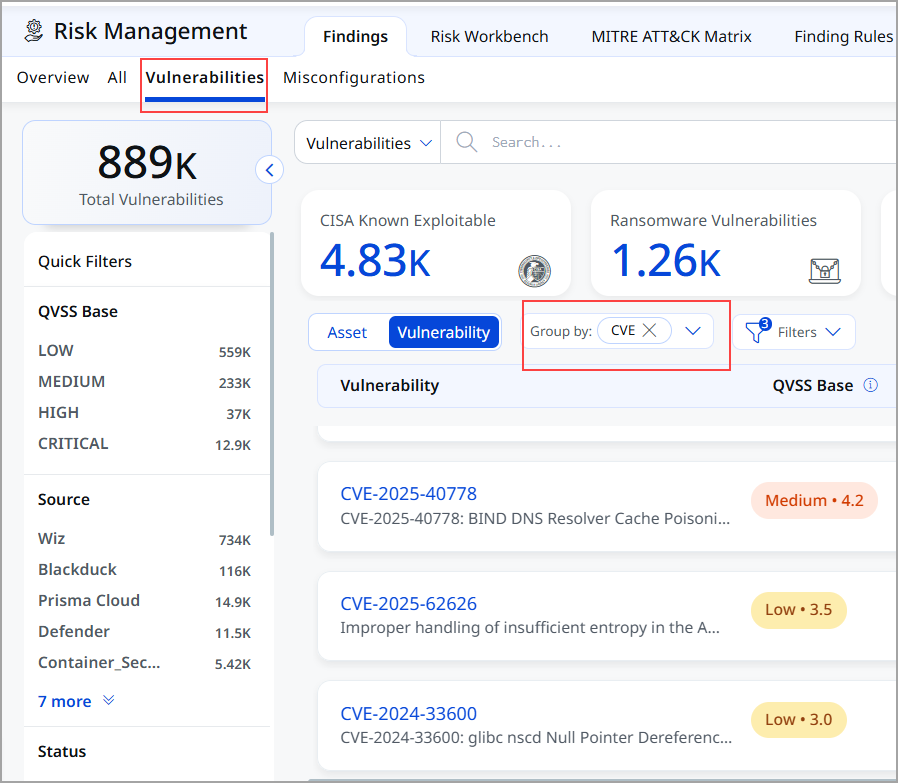This screenshot has width=898, height=783.
Task: Click the search magnifier icon
Action: click(x=466, y=142)
